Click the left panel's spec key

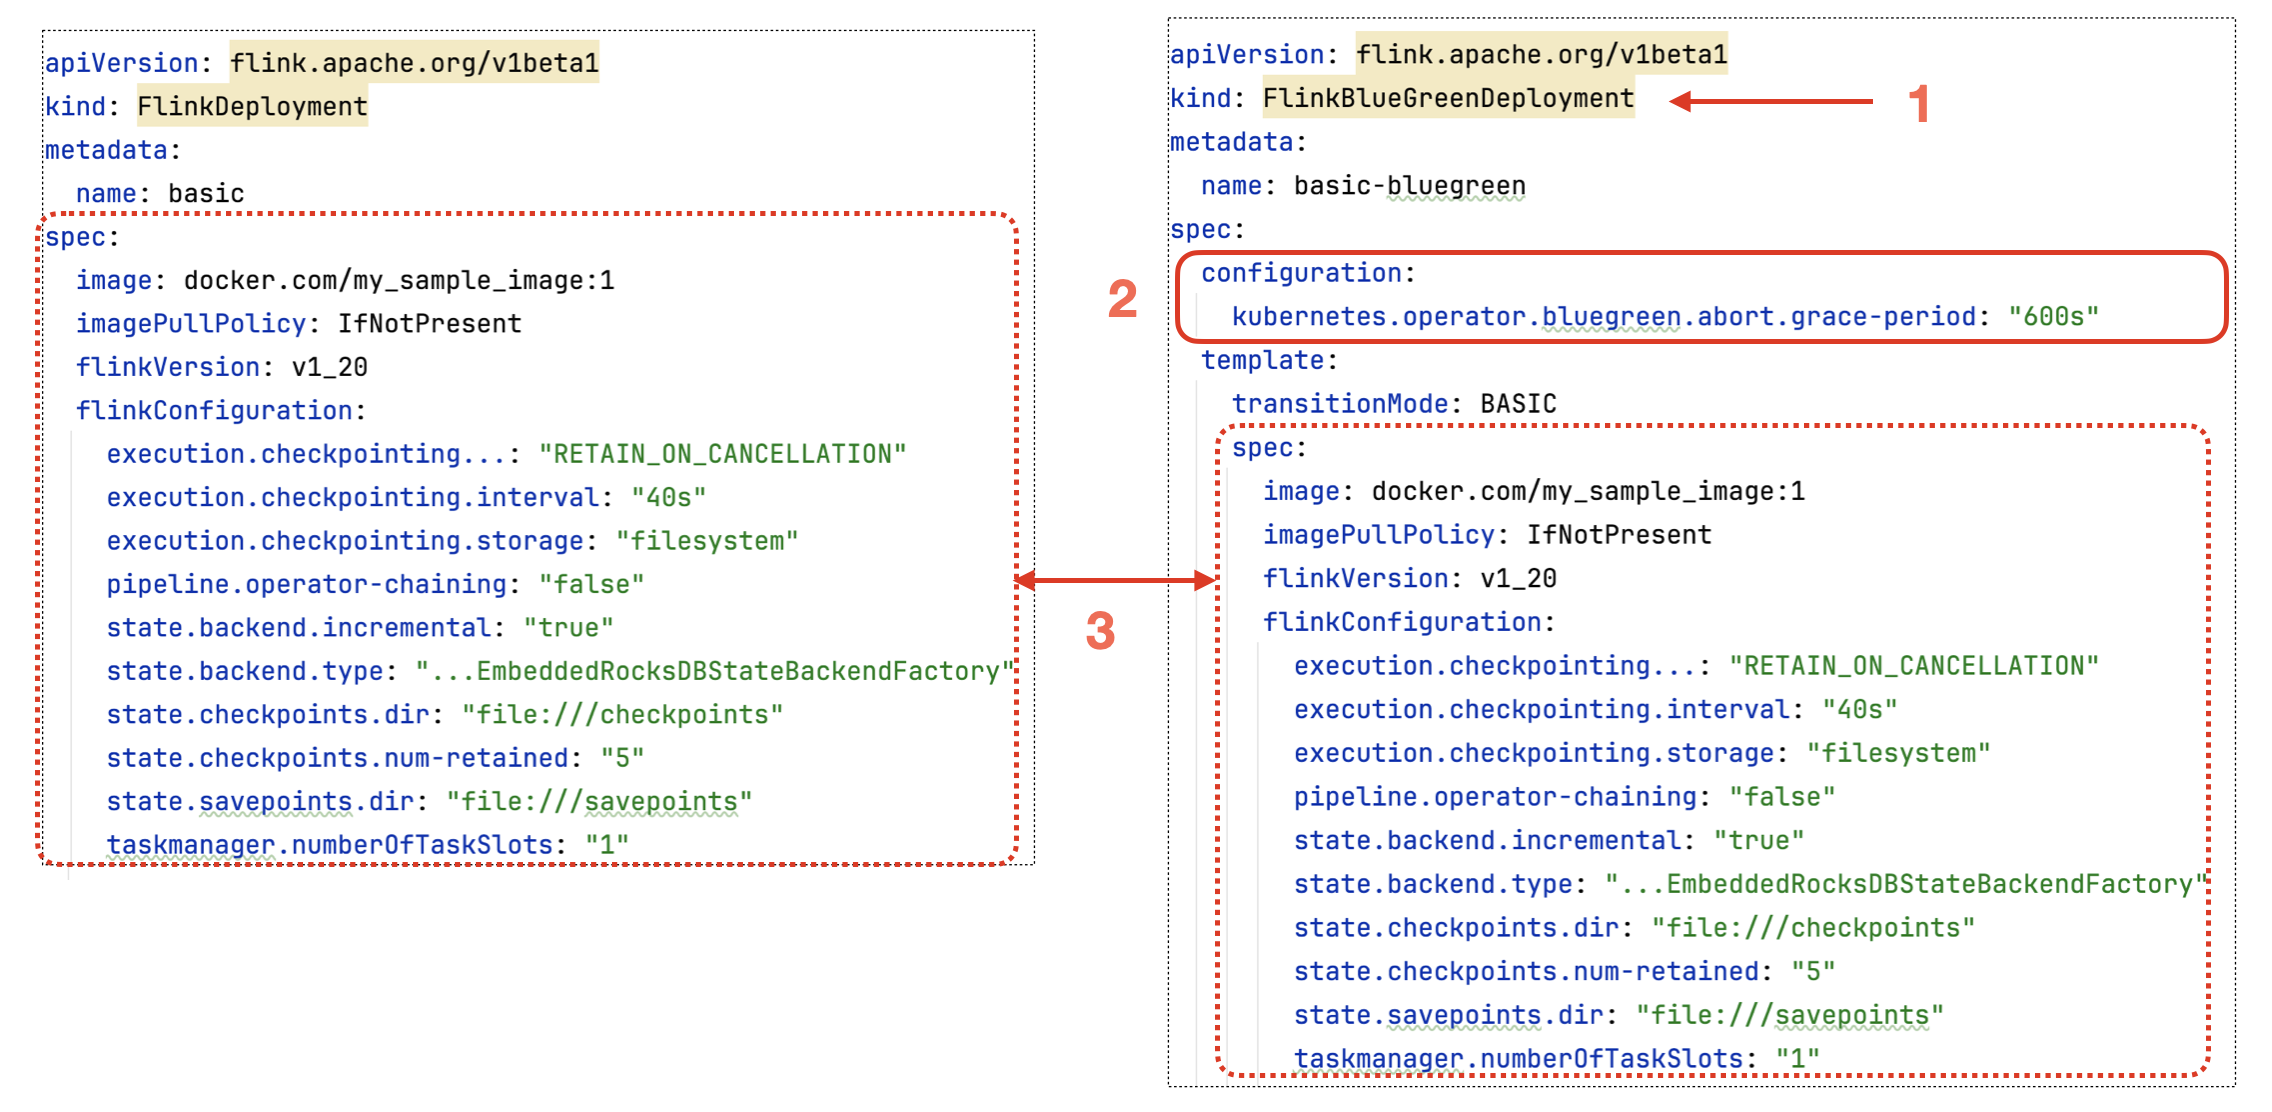[x=75, y=237]
